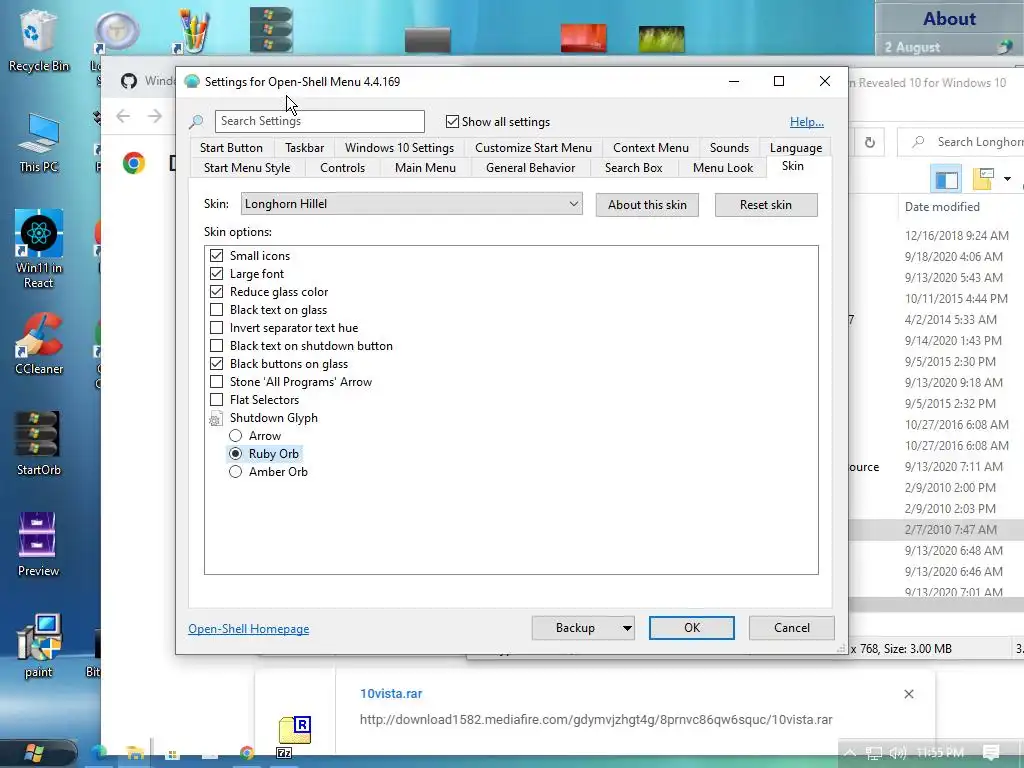The height and width of the screenshot is (768, 1024).
Task: Click the Chrome logo on the browser page
Action: pos(134,163)
